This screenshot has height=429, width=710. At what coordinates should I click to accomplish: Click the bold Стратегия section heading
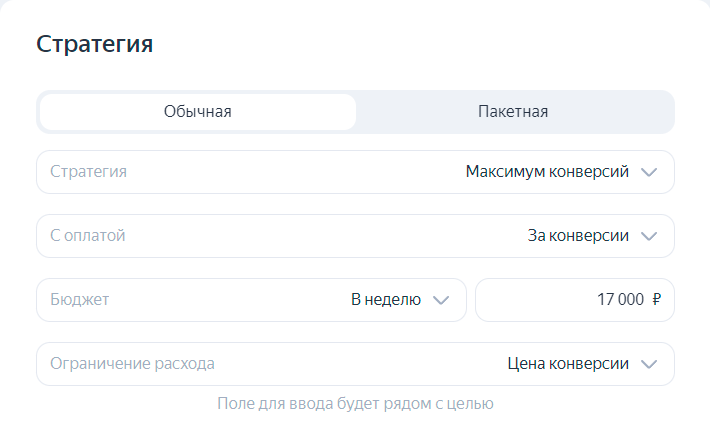click(94, 44)
